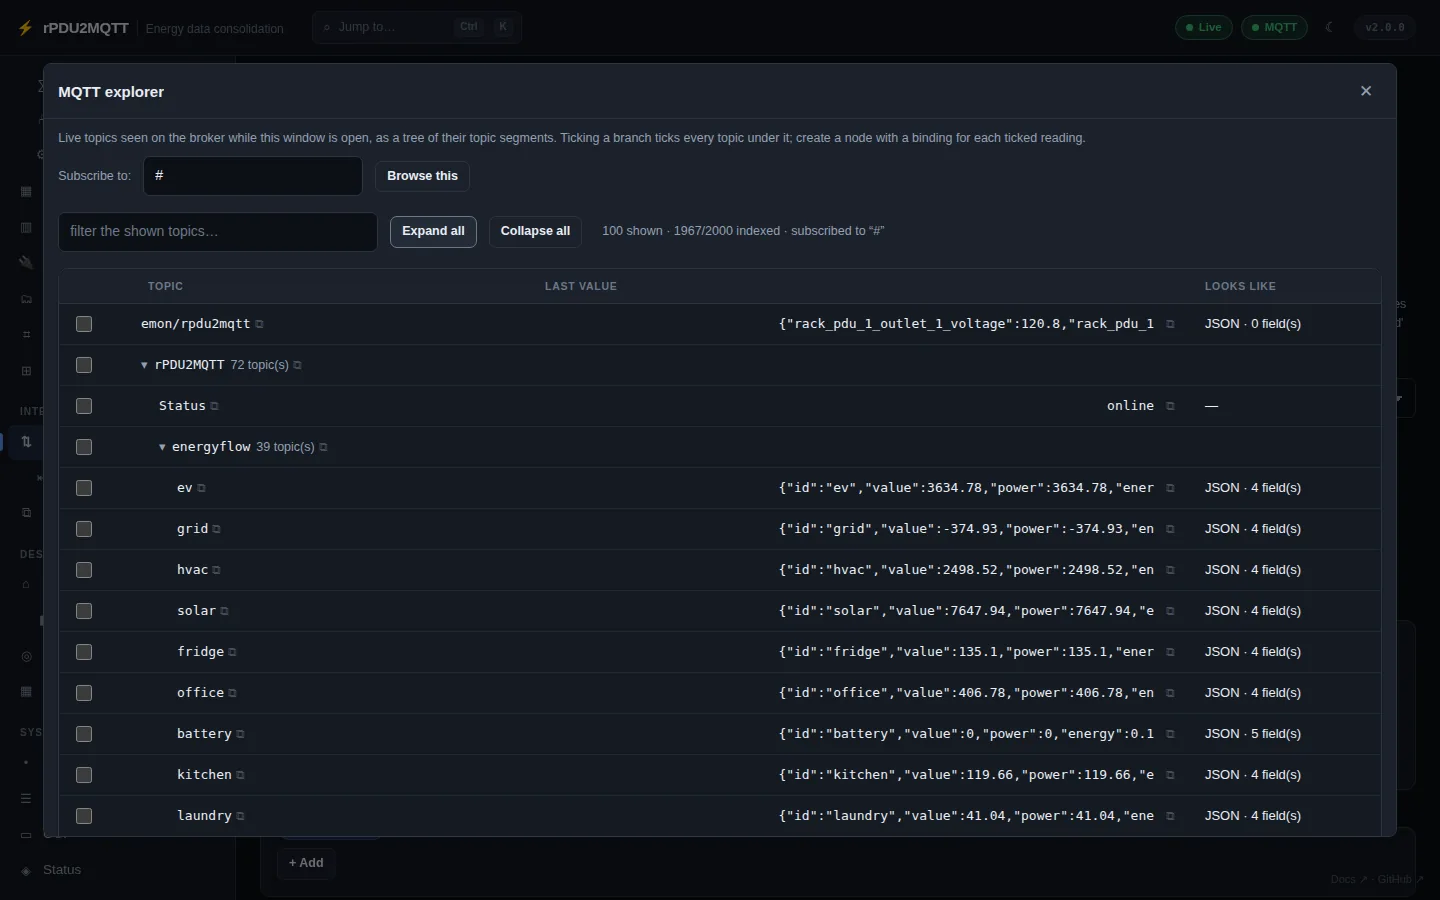Copy the fridge topic name

coord(233,652)
